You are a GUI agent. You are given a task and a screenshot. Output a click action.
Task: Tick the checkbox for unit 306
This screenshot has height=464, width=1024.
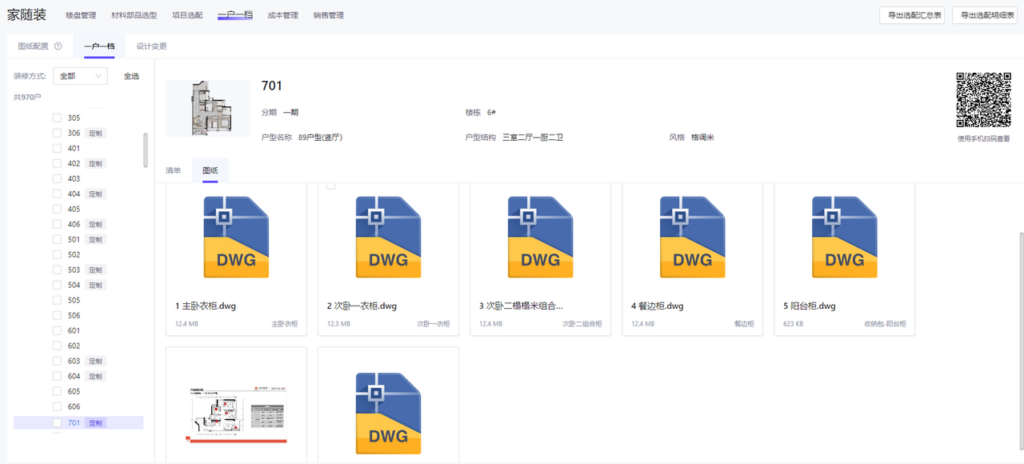click(57, 133)
